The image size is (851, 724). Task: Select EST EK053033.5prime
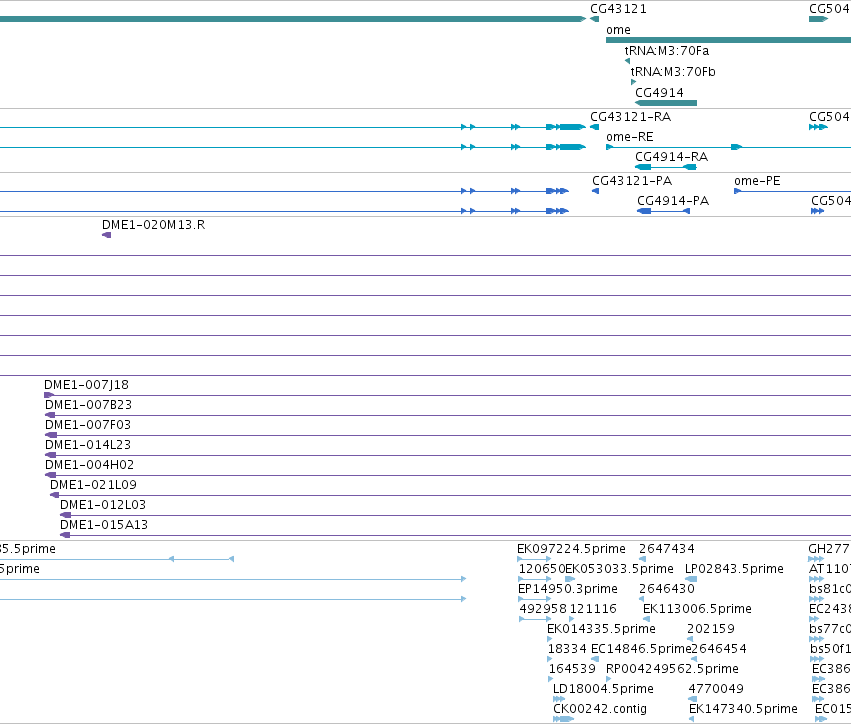619,569
